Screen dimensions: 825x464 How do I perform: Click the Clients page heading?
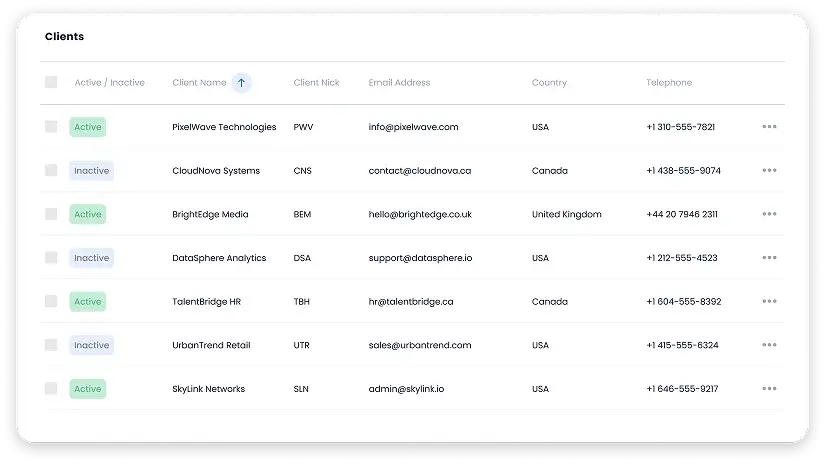64,36
